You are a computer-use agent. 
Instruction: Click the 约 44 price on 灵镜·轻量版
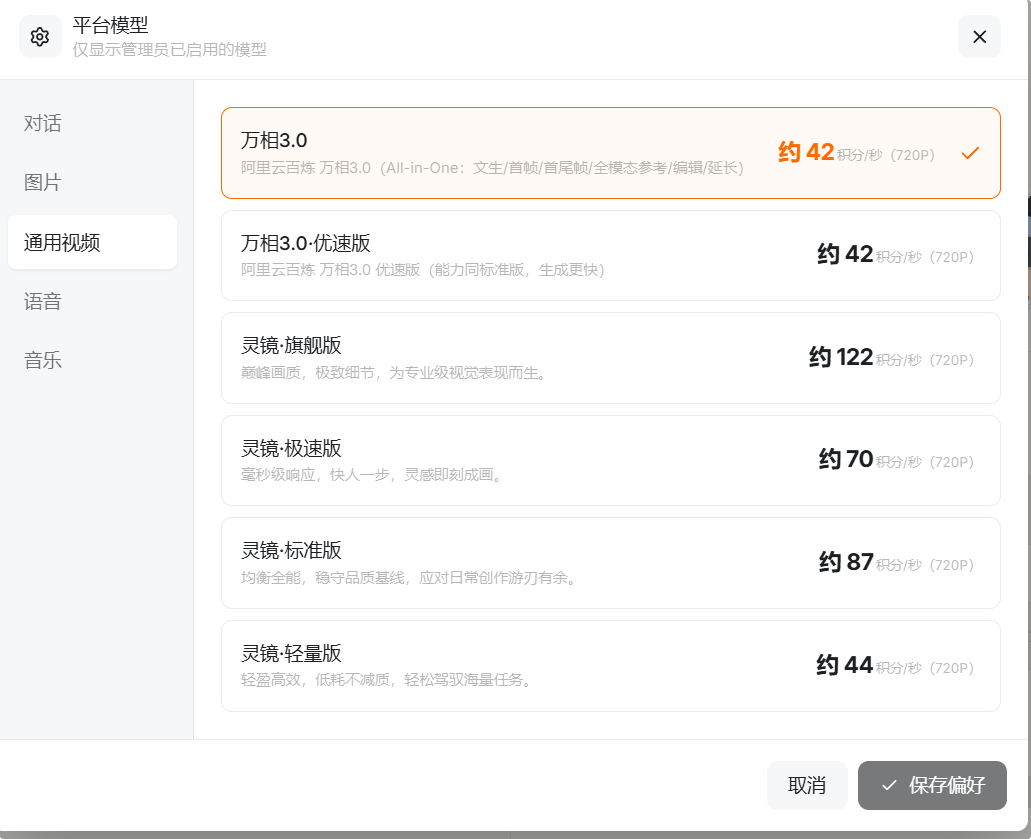click(x=845, y=665)
